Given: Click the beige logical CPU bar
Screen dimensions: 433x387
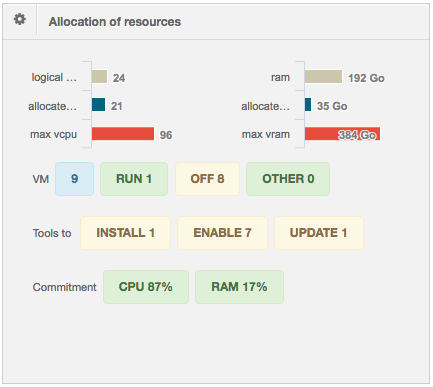Looking at the screenshot, I should point(99,76).
